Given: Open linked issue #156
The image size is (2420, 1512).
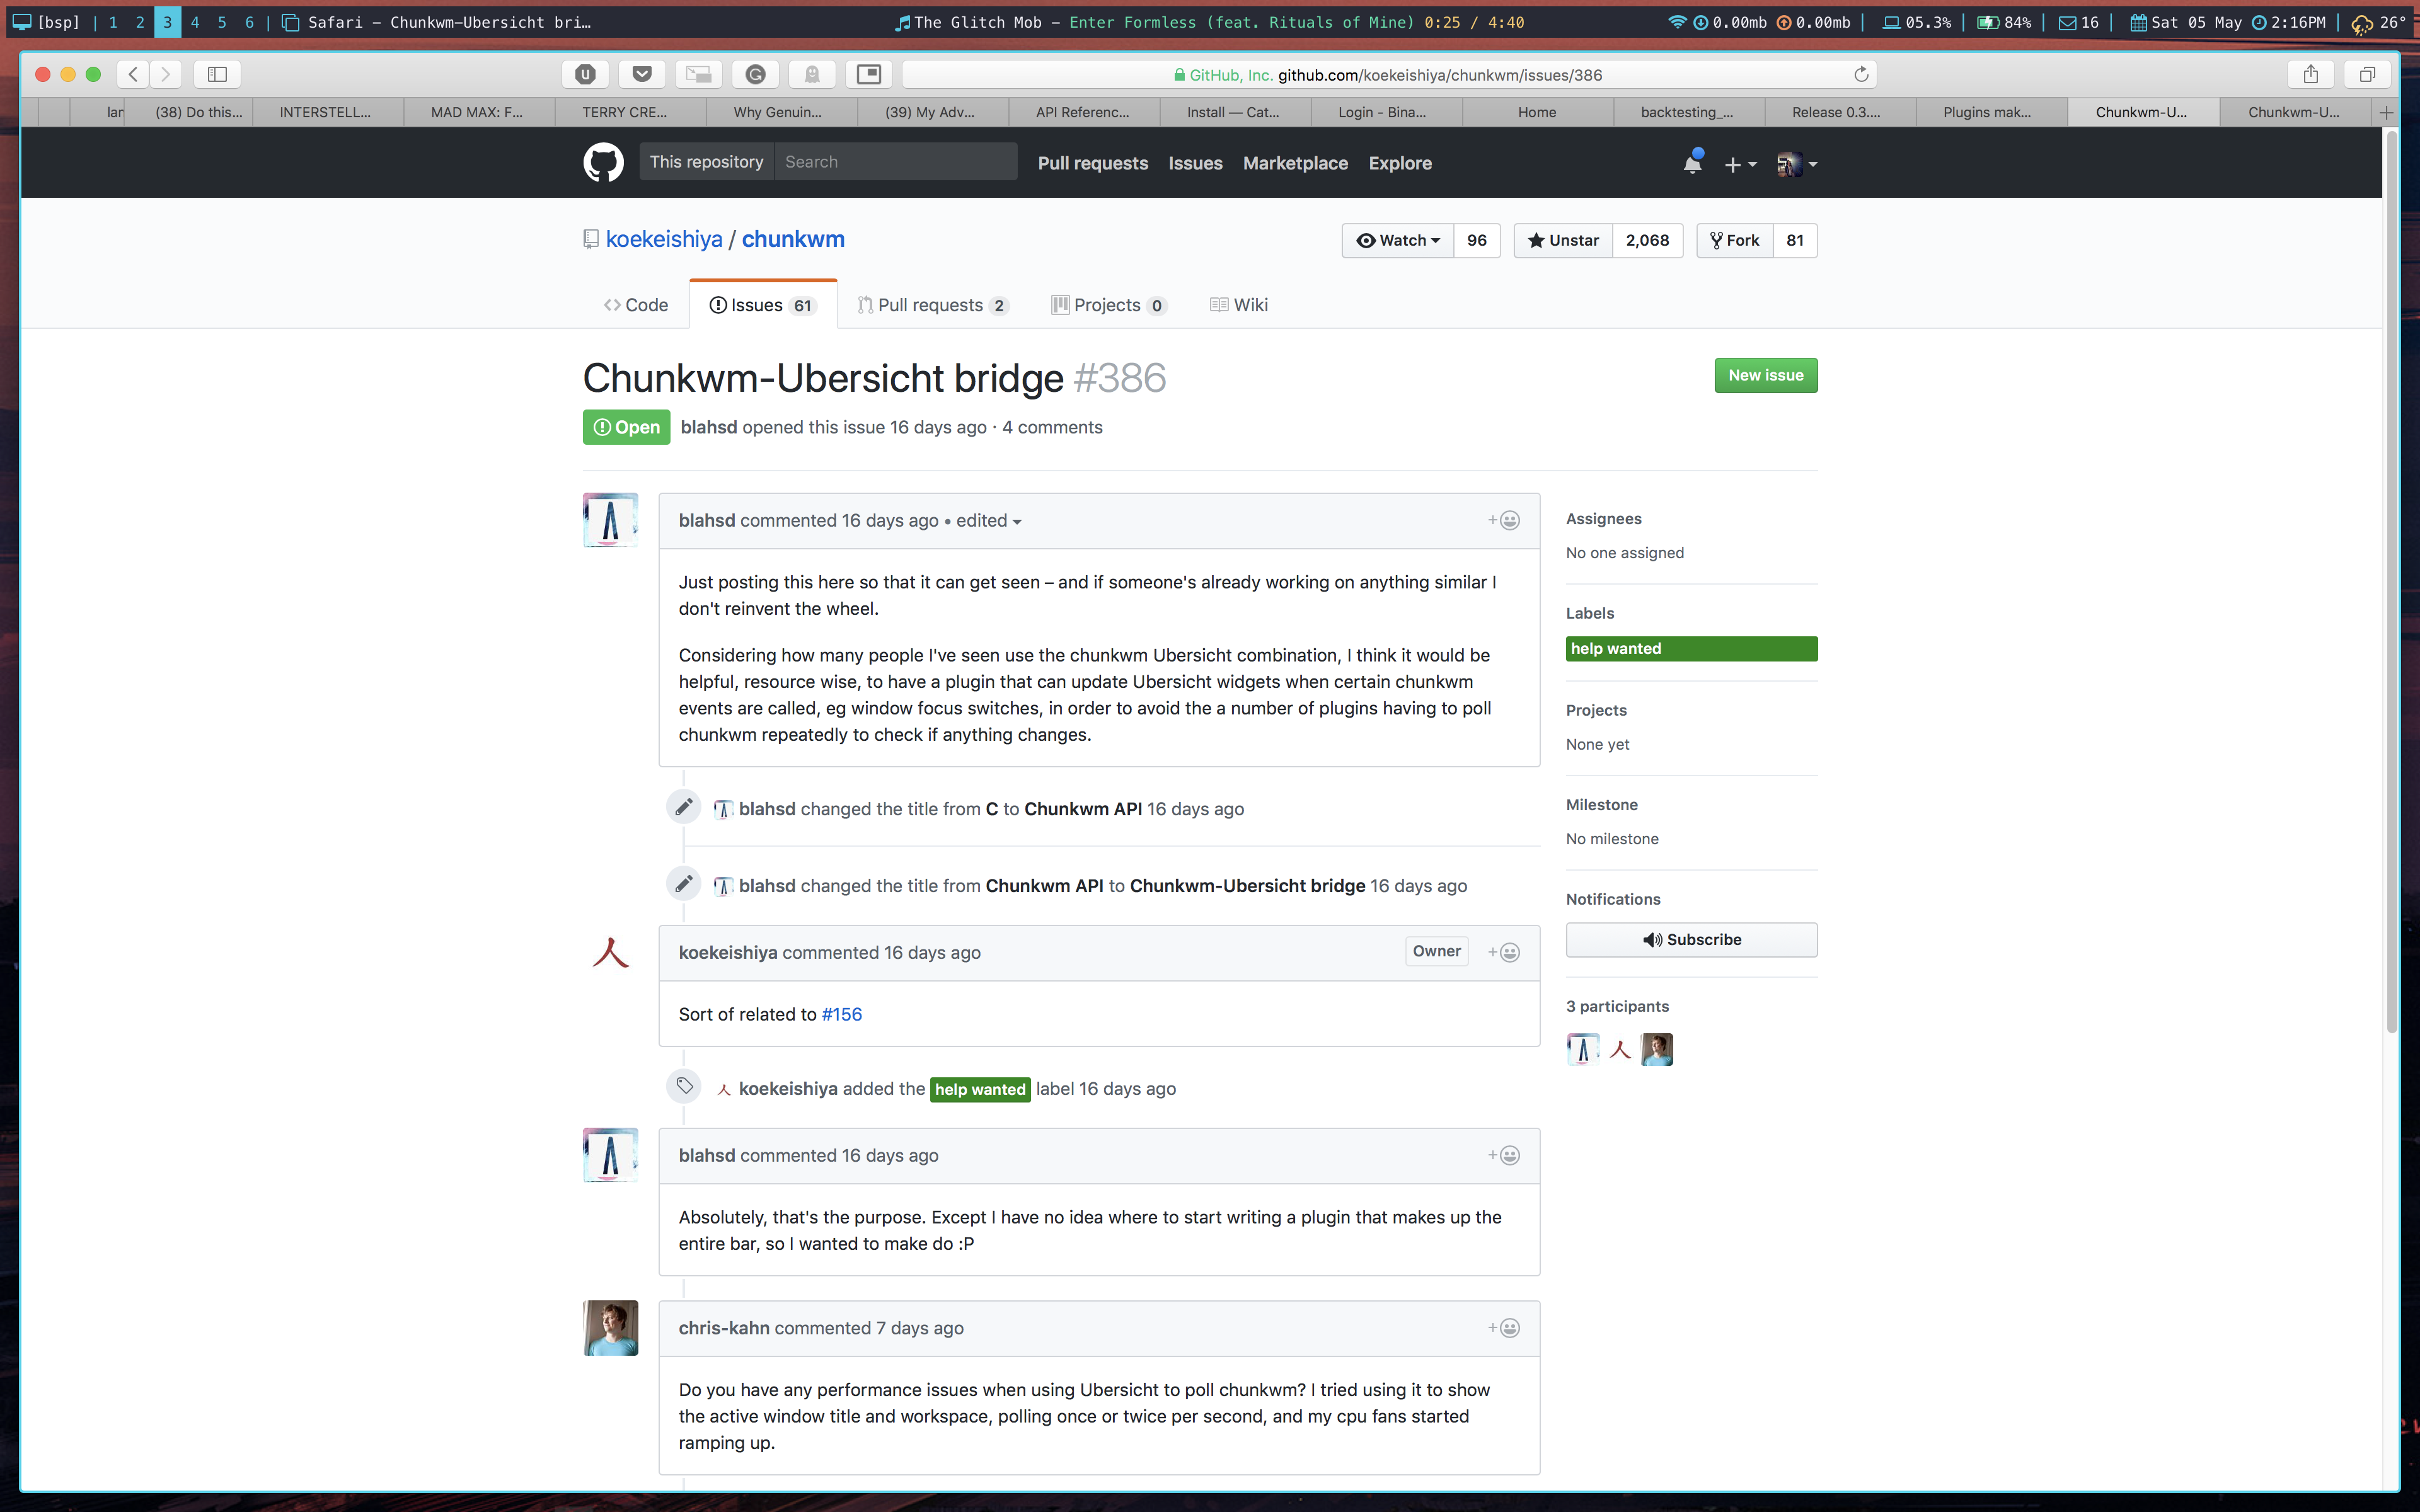Looking at the screenshot, I should coord(841,1014).
